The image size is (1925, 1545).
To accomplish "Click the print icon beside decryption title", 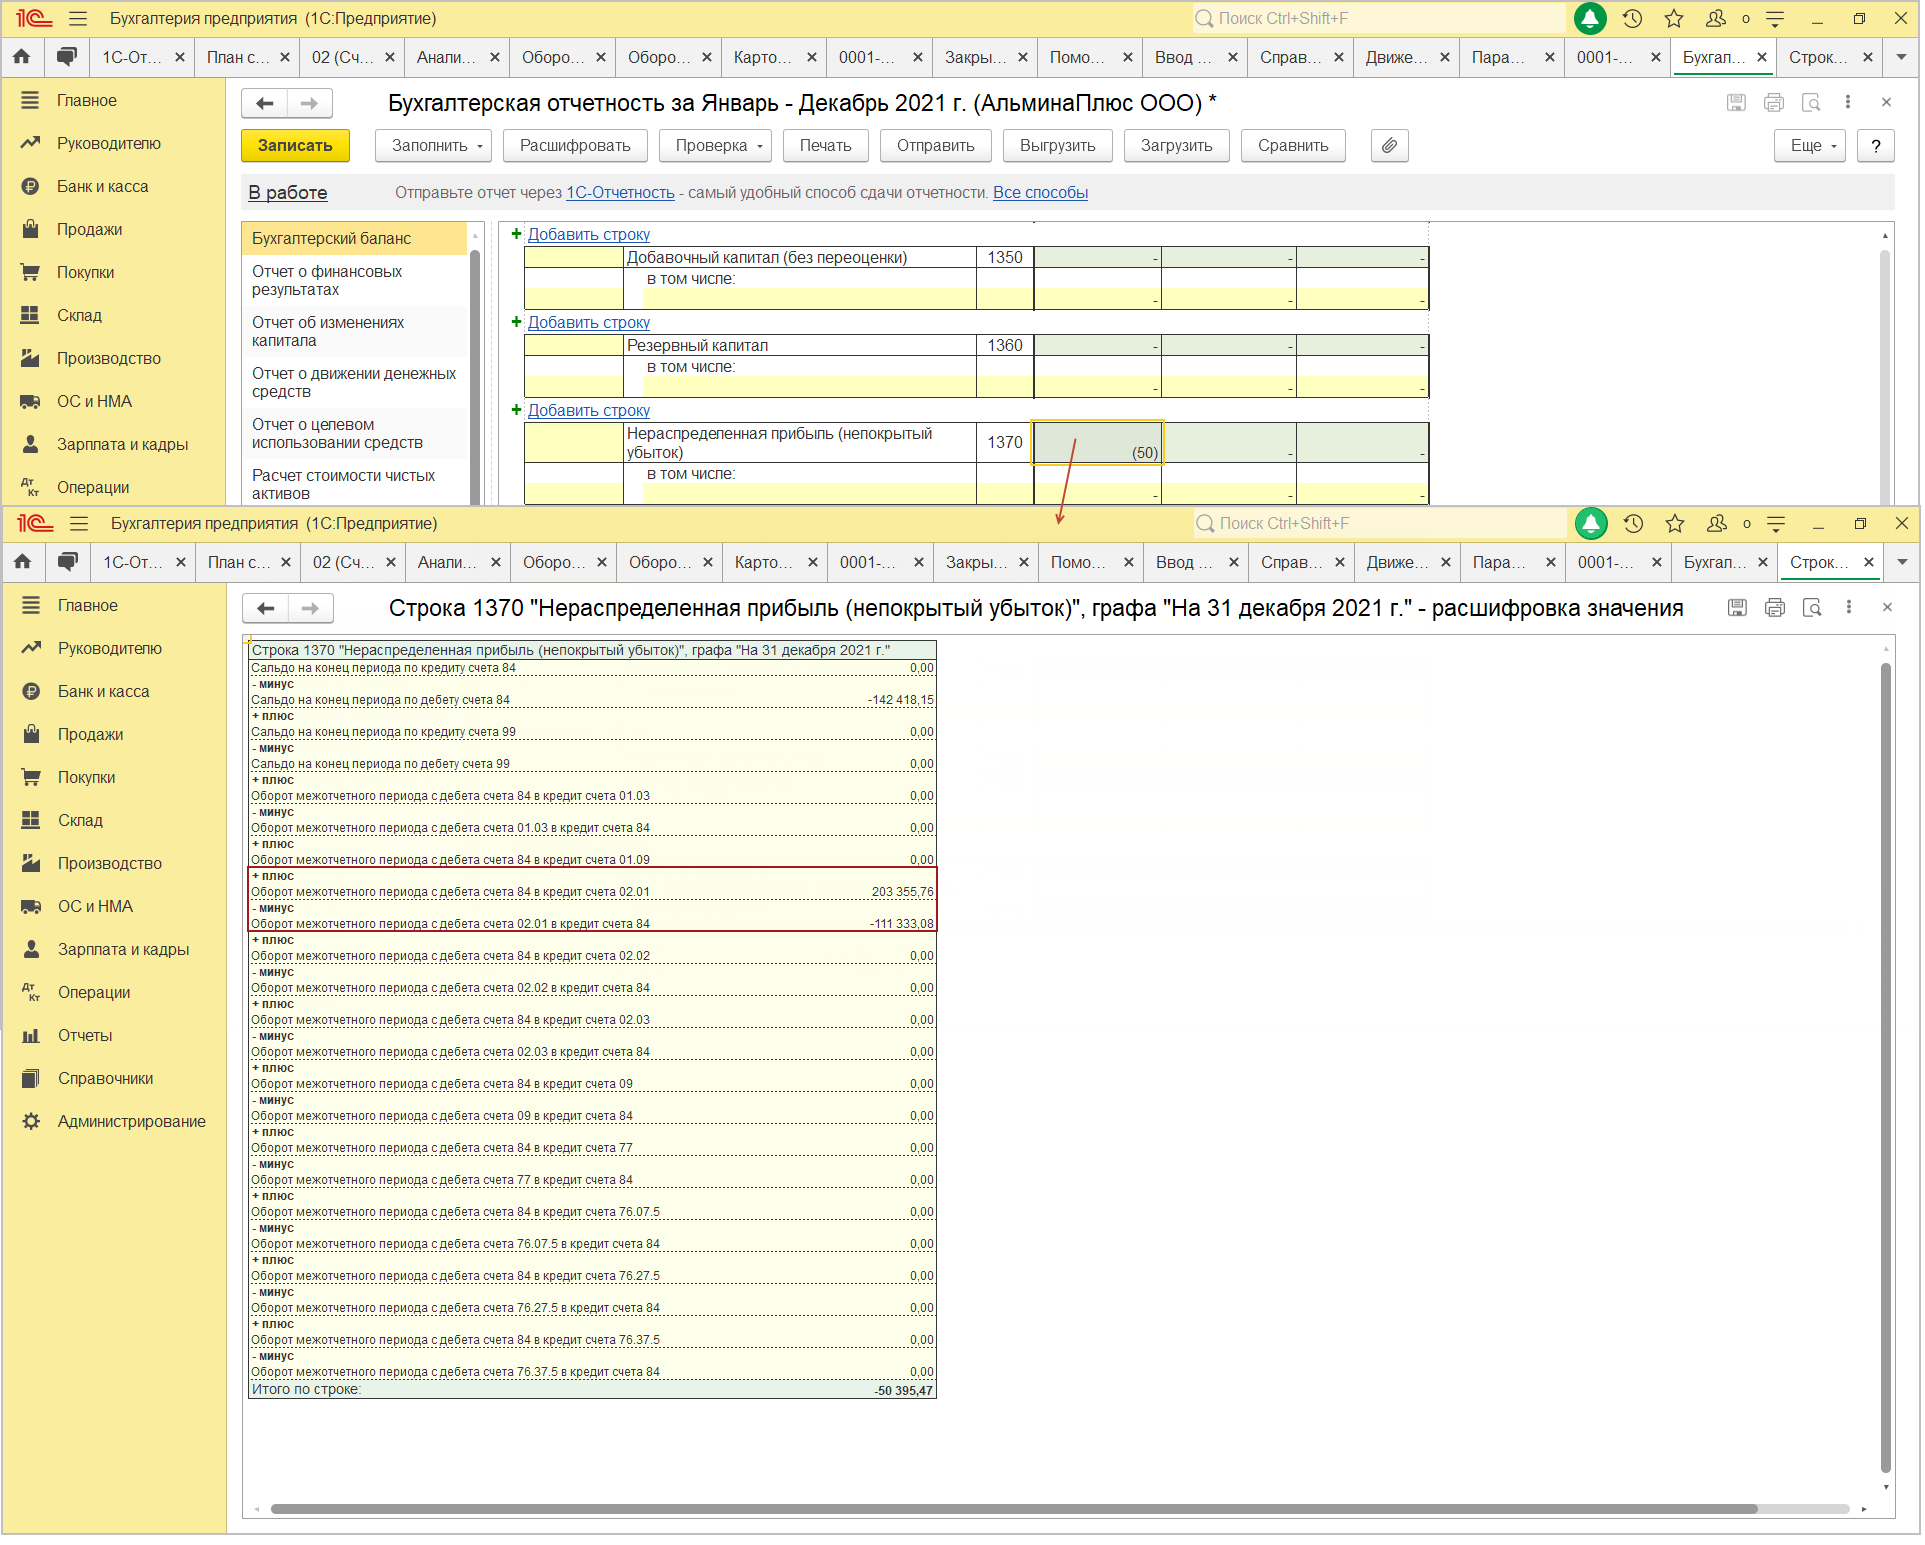I will 1774,608.
